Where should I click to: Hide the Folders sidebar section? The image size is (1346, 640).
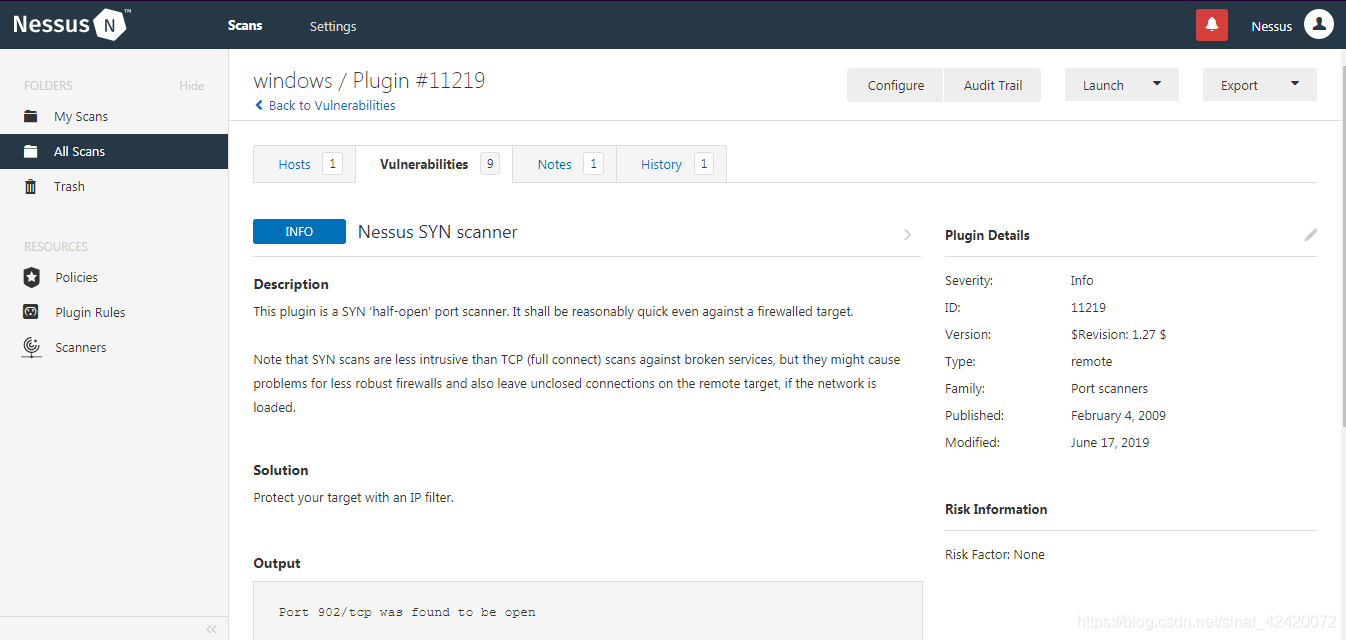click(192, 86)
